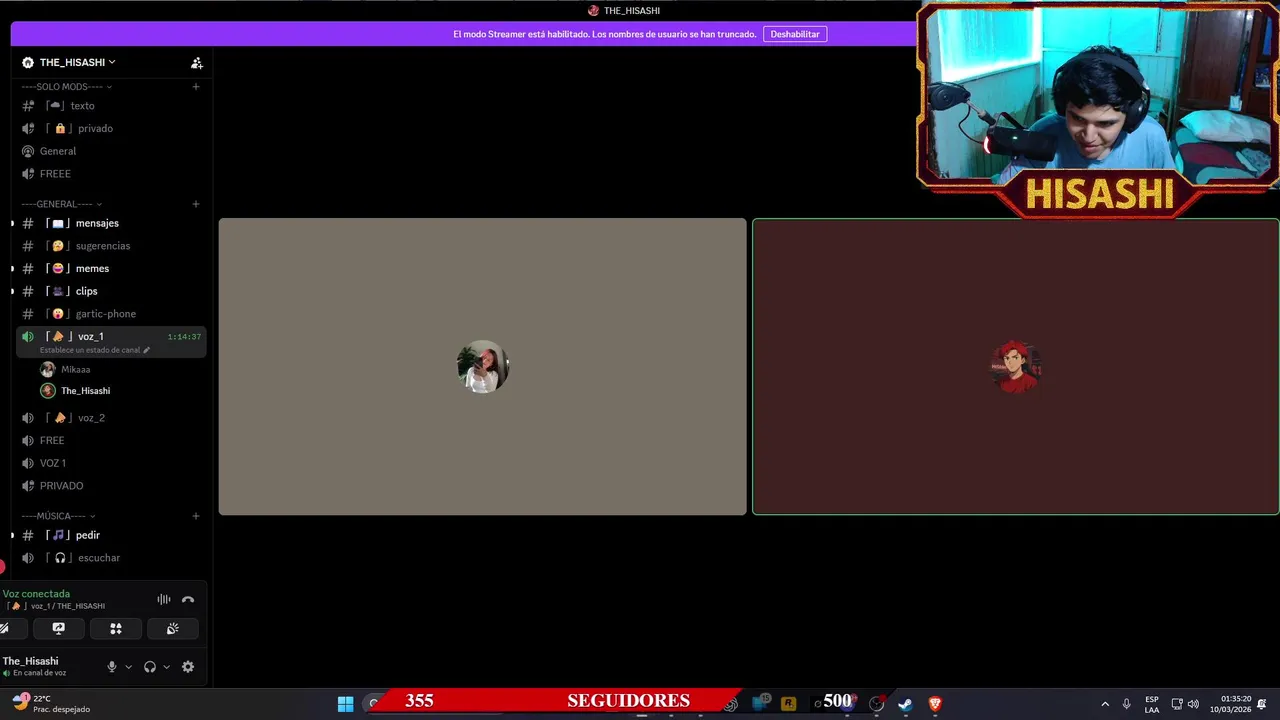Image resolution: width=1280 pixels, height=720 pixels.
Task: Disconnect from voice with the hang-up icon
Action: tap(188, 600)
